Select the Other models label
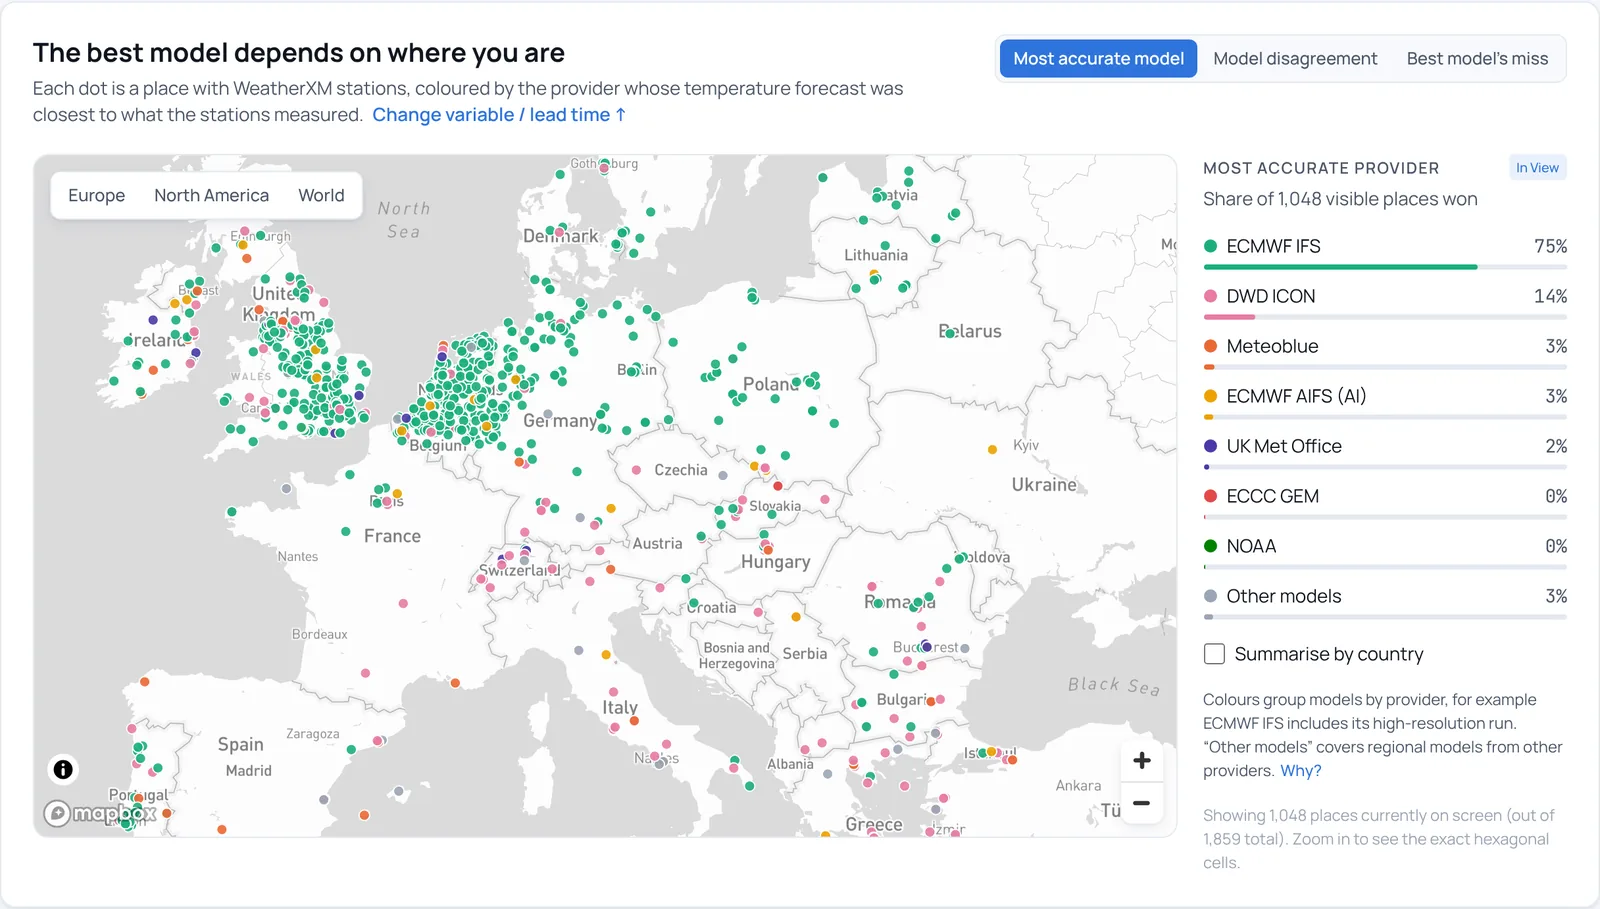Screen dimensions: 1600x909 click(x=1284, y=596)
